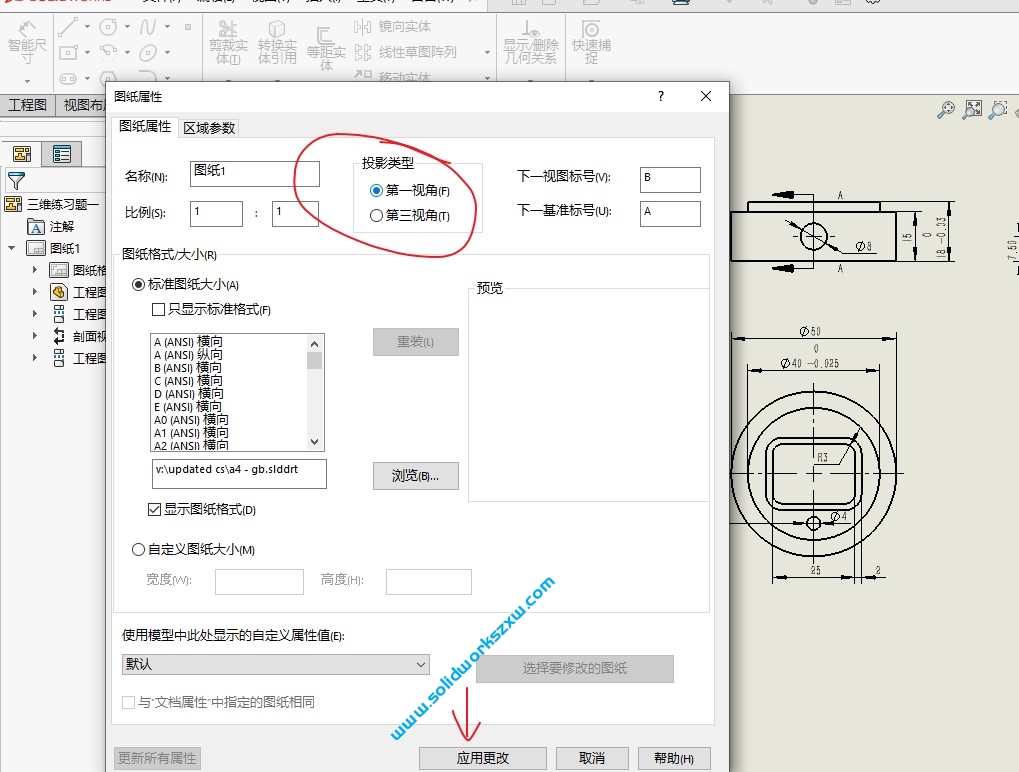Switch to 区域参数 tab
Image resolution: width=1019 pixels, height=772 pixels.
(x=209, y=128)
